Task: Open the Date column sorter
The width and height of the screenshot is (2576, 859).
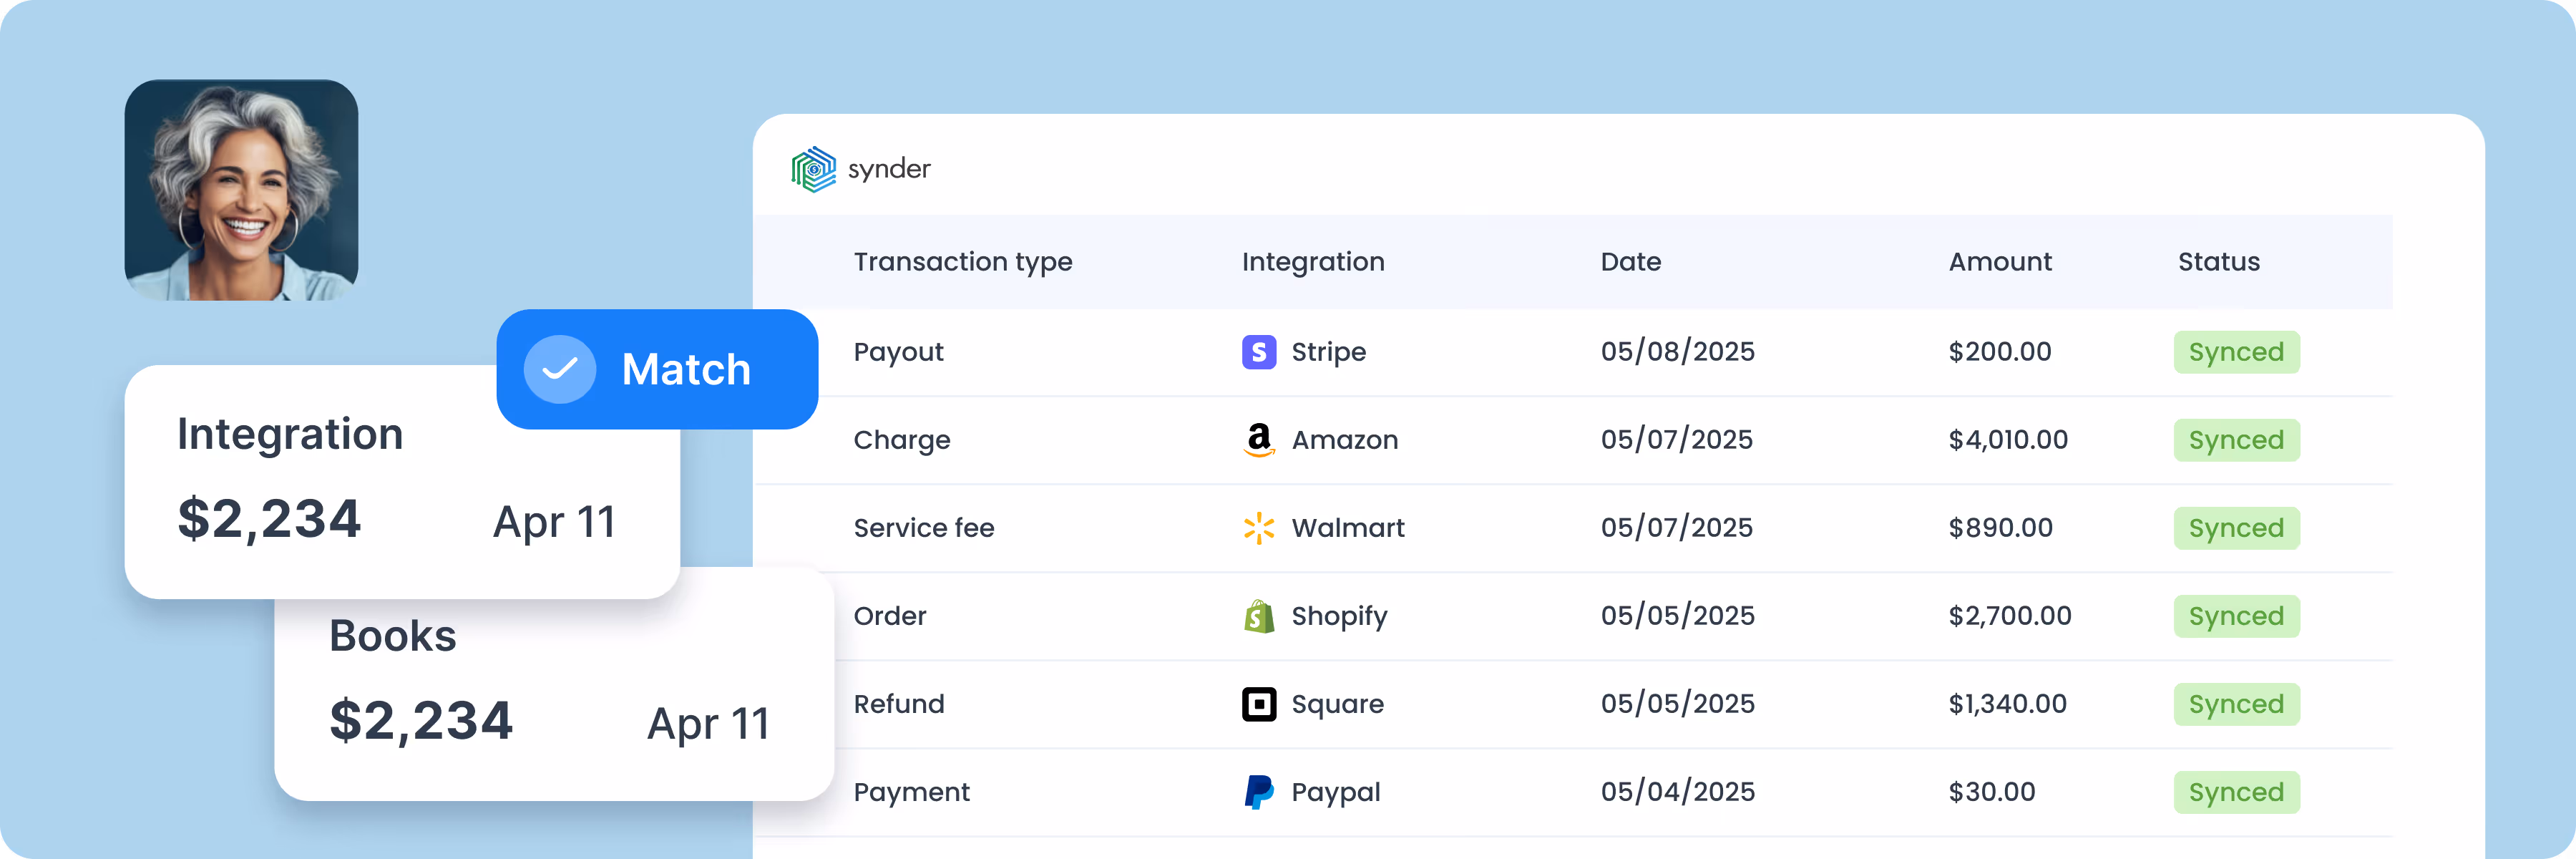Action: pyautogui.click(x=1630, y=261)
